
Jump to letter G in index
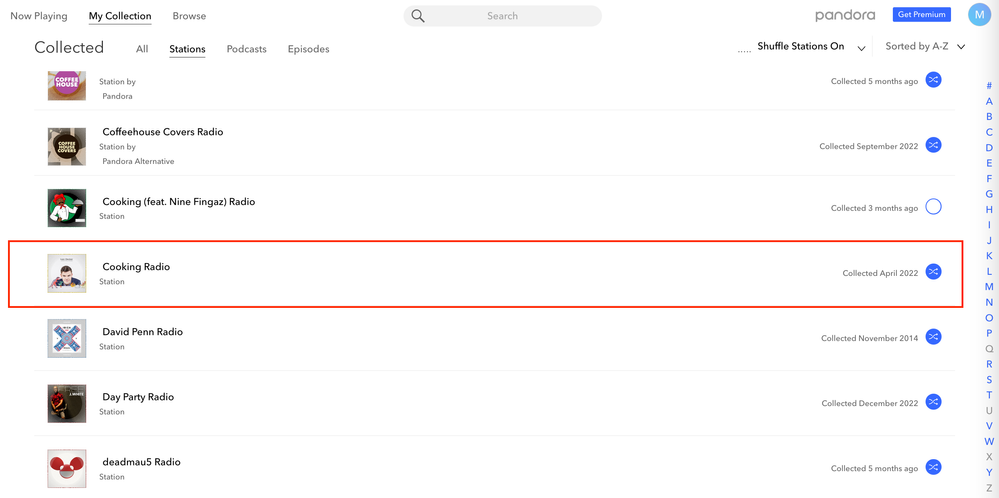(x=989, y=194)
